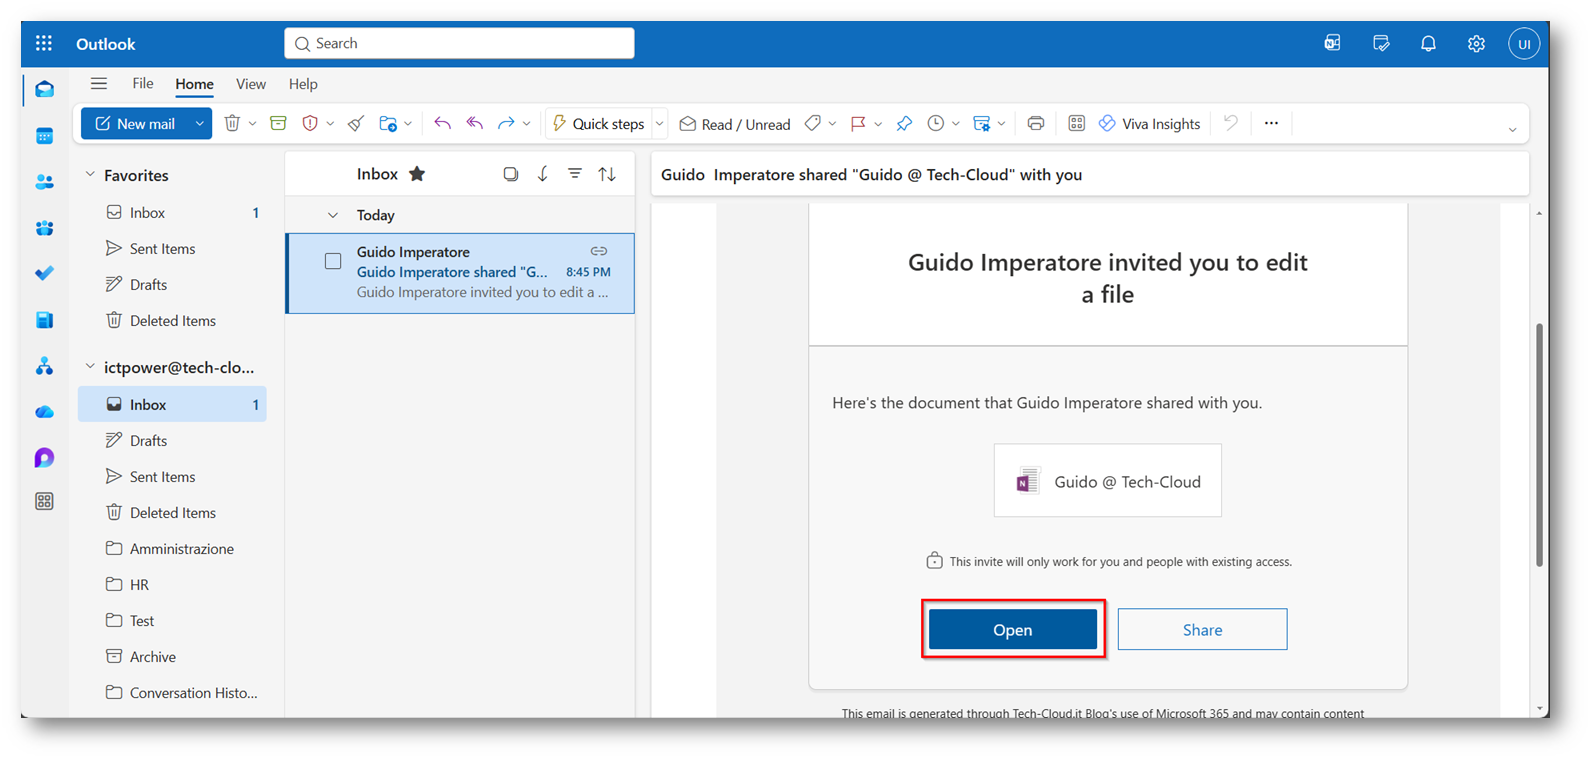Collapse the Favorites folder group
Image resolution: width=1592 pixels, height=760 pixels.
[91, 175]
